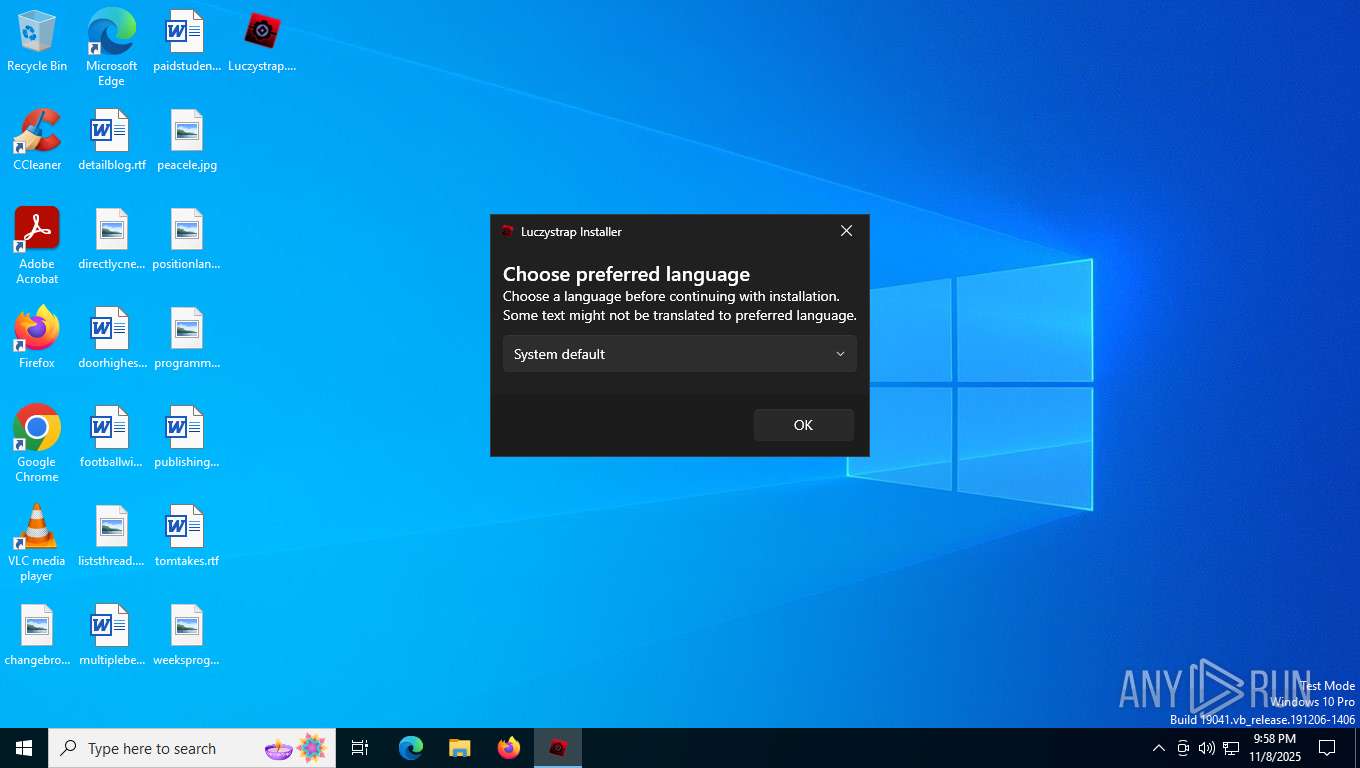Activate Luczystrap Installer taskbar button
The width and height of the screenshot is (1360, 768).
coord(558,748)
